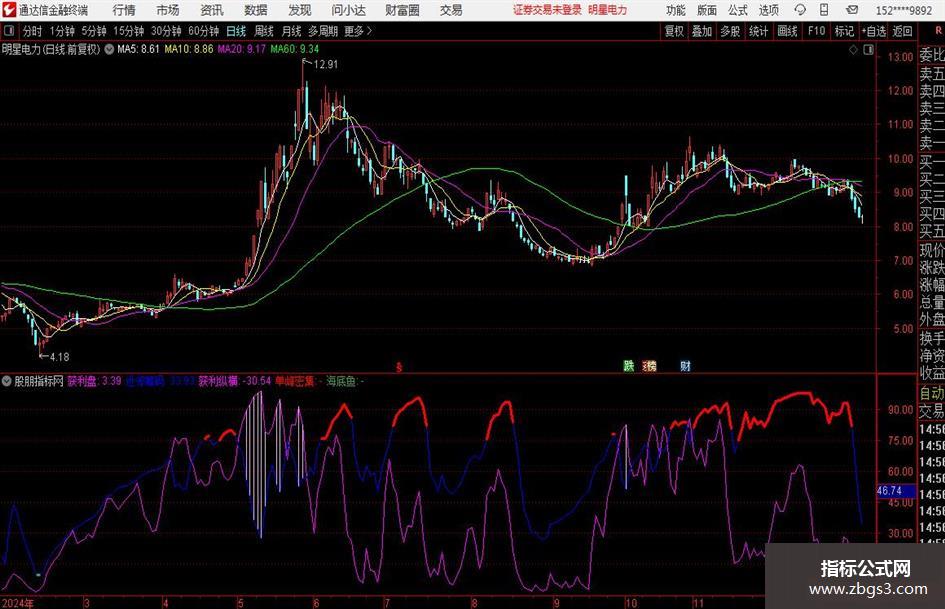Click the 叠加 overlay button
The image size is (945, 609).
point(702,31)
